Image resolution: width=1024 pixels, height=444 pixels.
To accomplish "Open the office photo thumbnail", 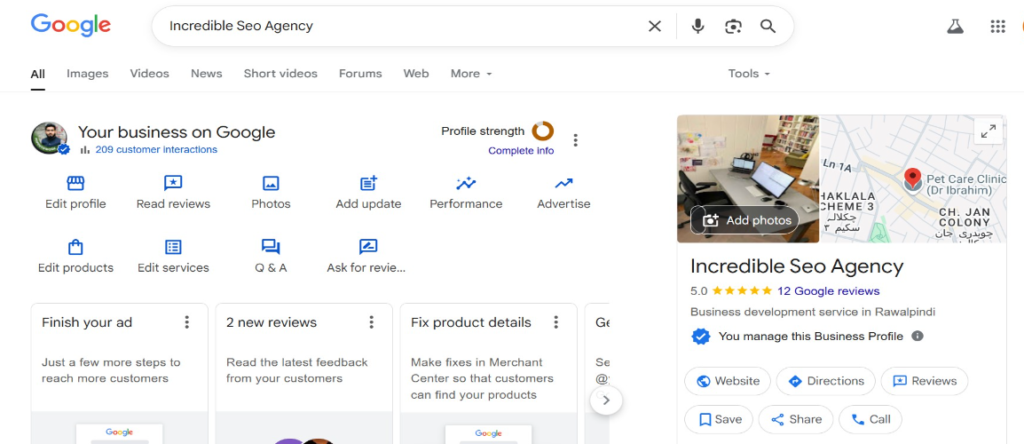I will (x=748, y=179).
